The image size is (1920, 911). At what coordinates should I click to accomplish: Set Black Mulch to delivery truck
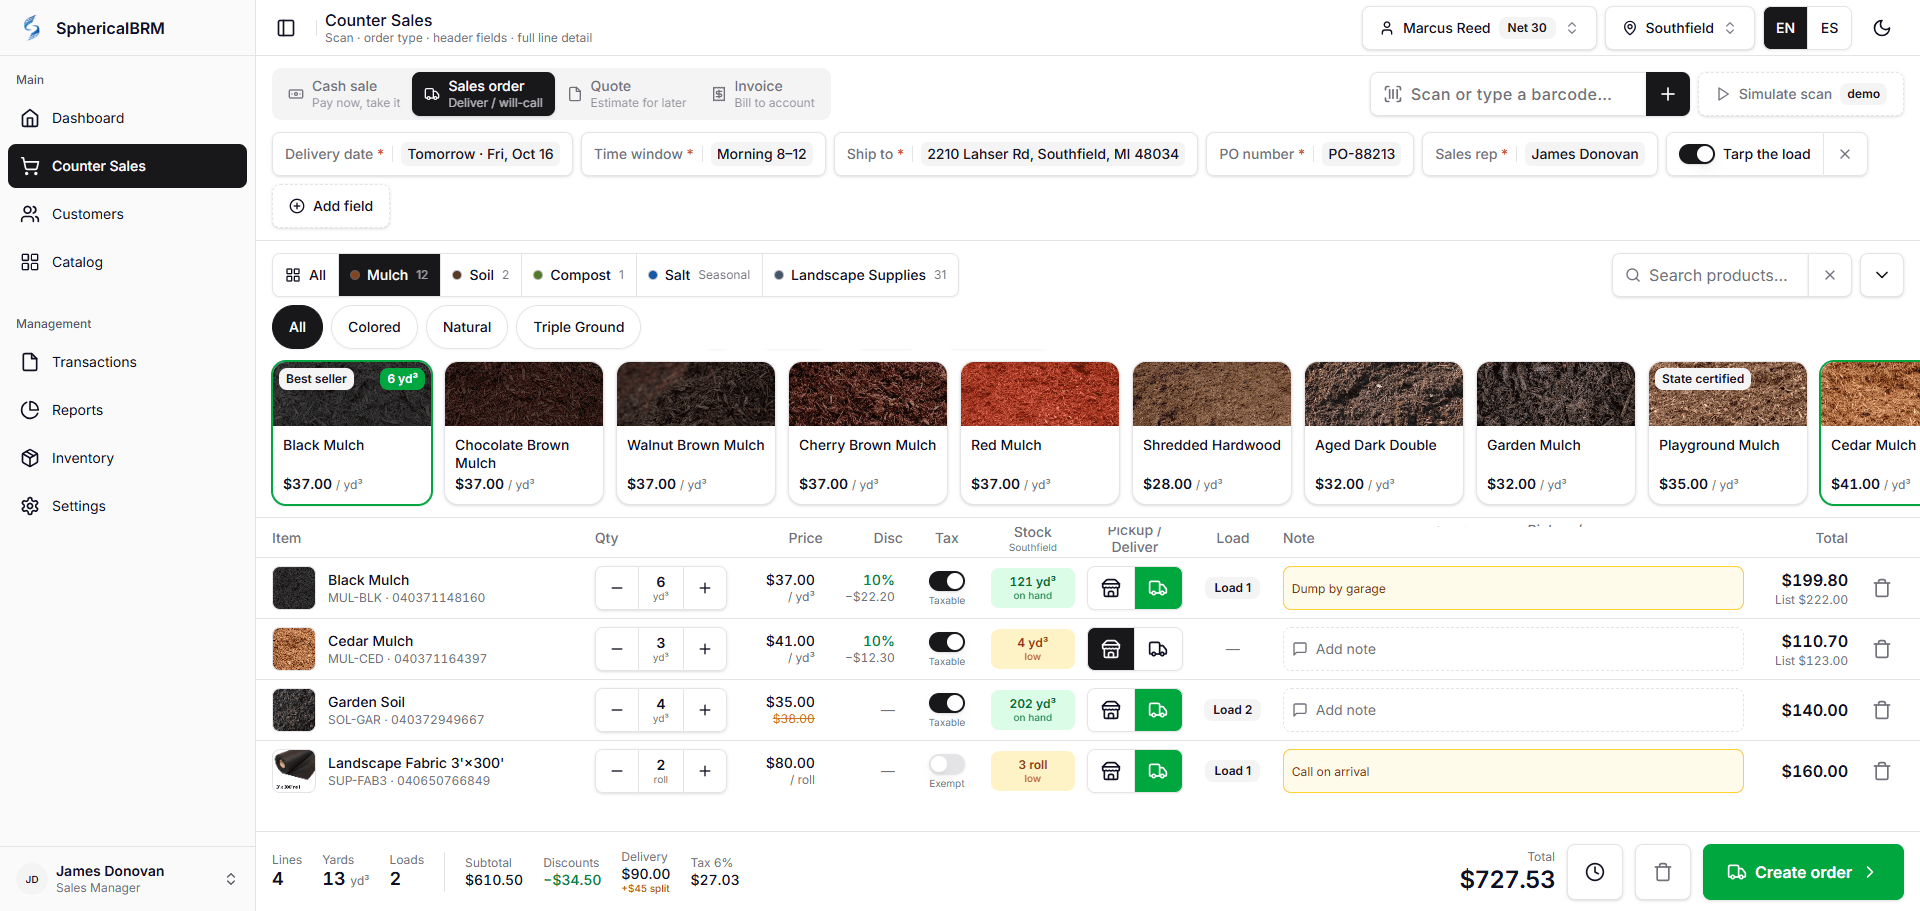pos(1158,588)
